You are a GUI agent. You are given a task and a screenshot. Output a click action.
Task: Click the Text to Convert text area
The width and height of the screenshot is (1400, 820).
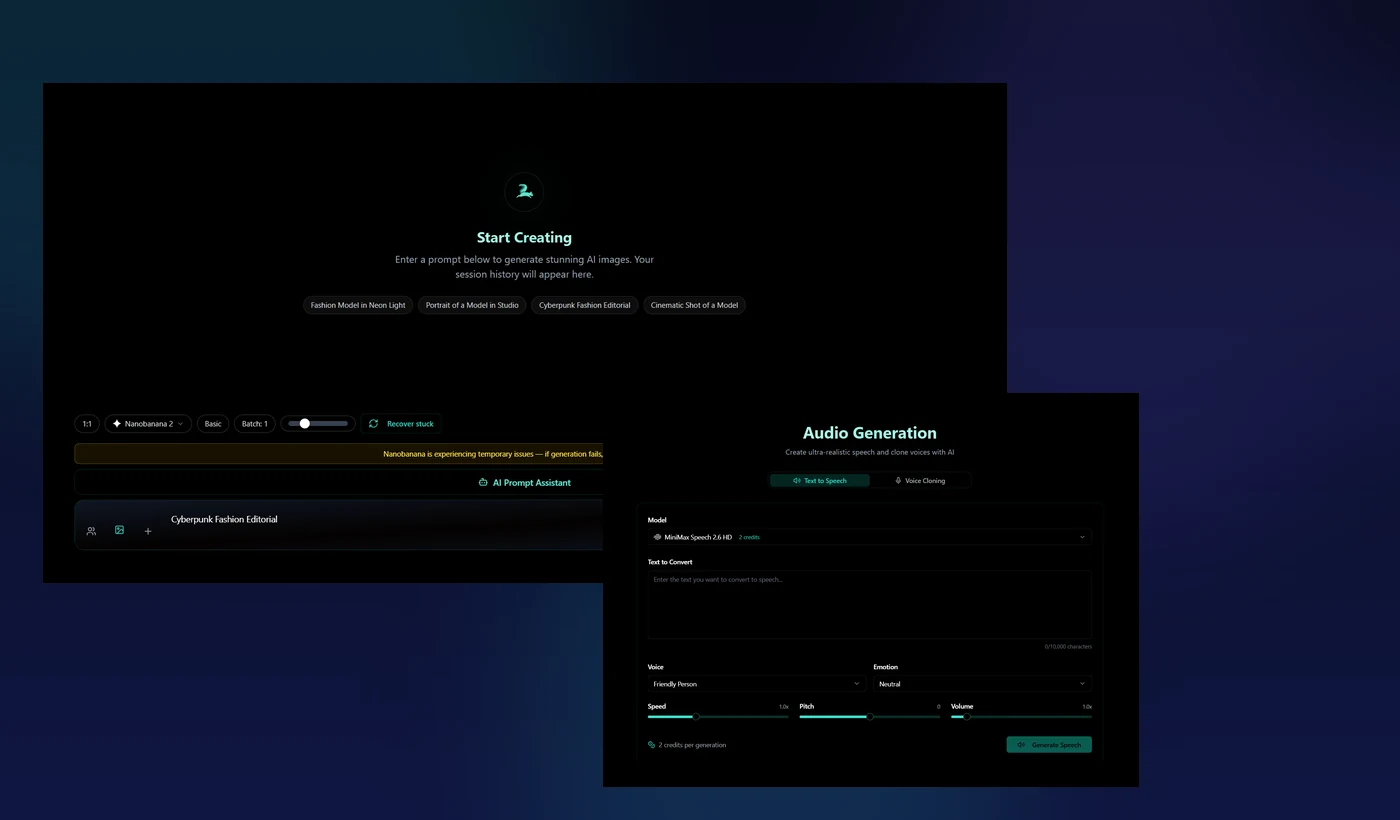869,605
